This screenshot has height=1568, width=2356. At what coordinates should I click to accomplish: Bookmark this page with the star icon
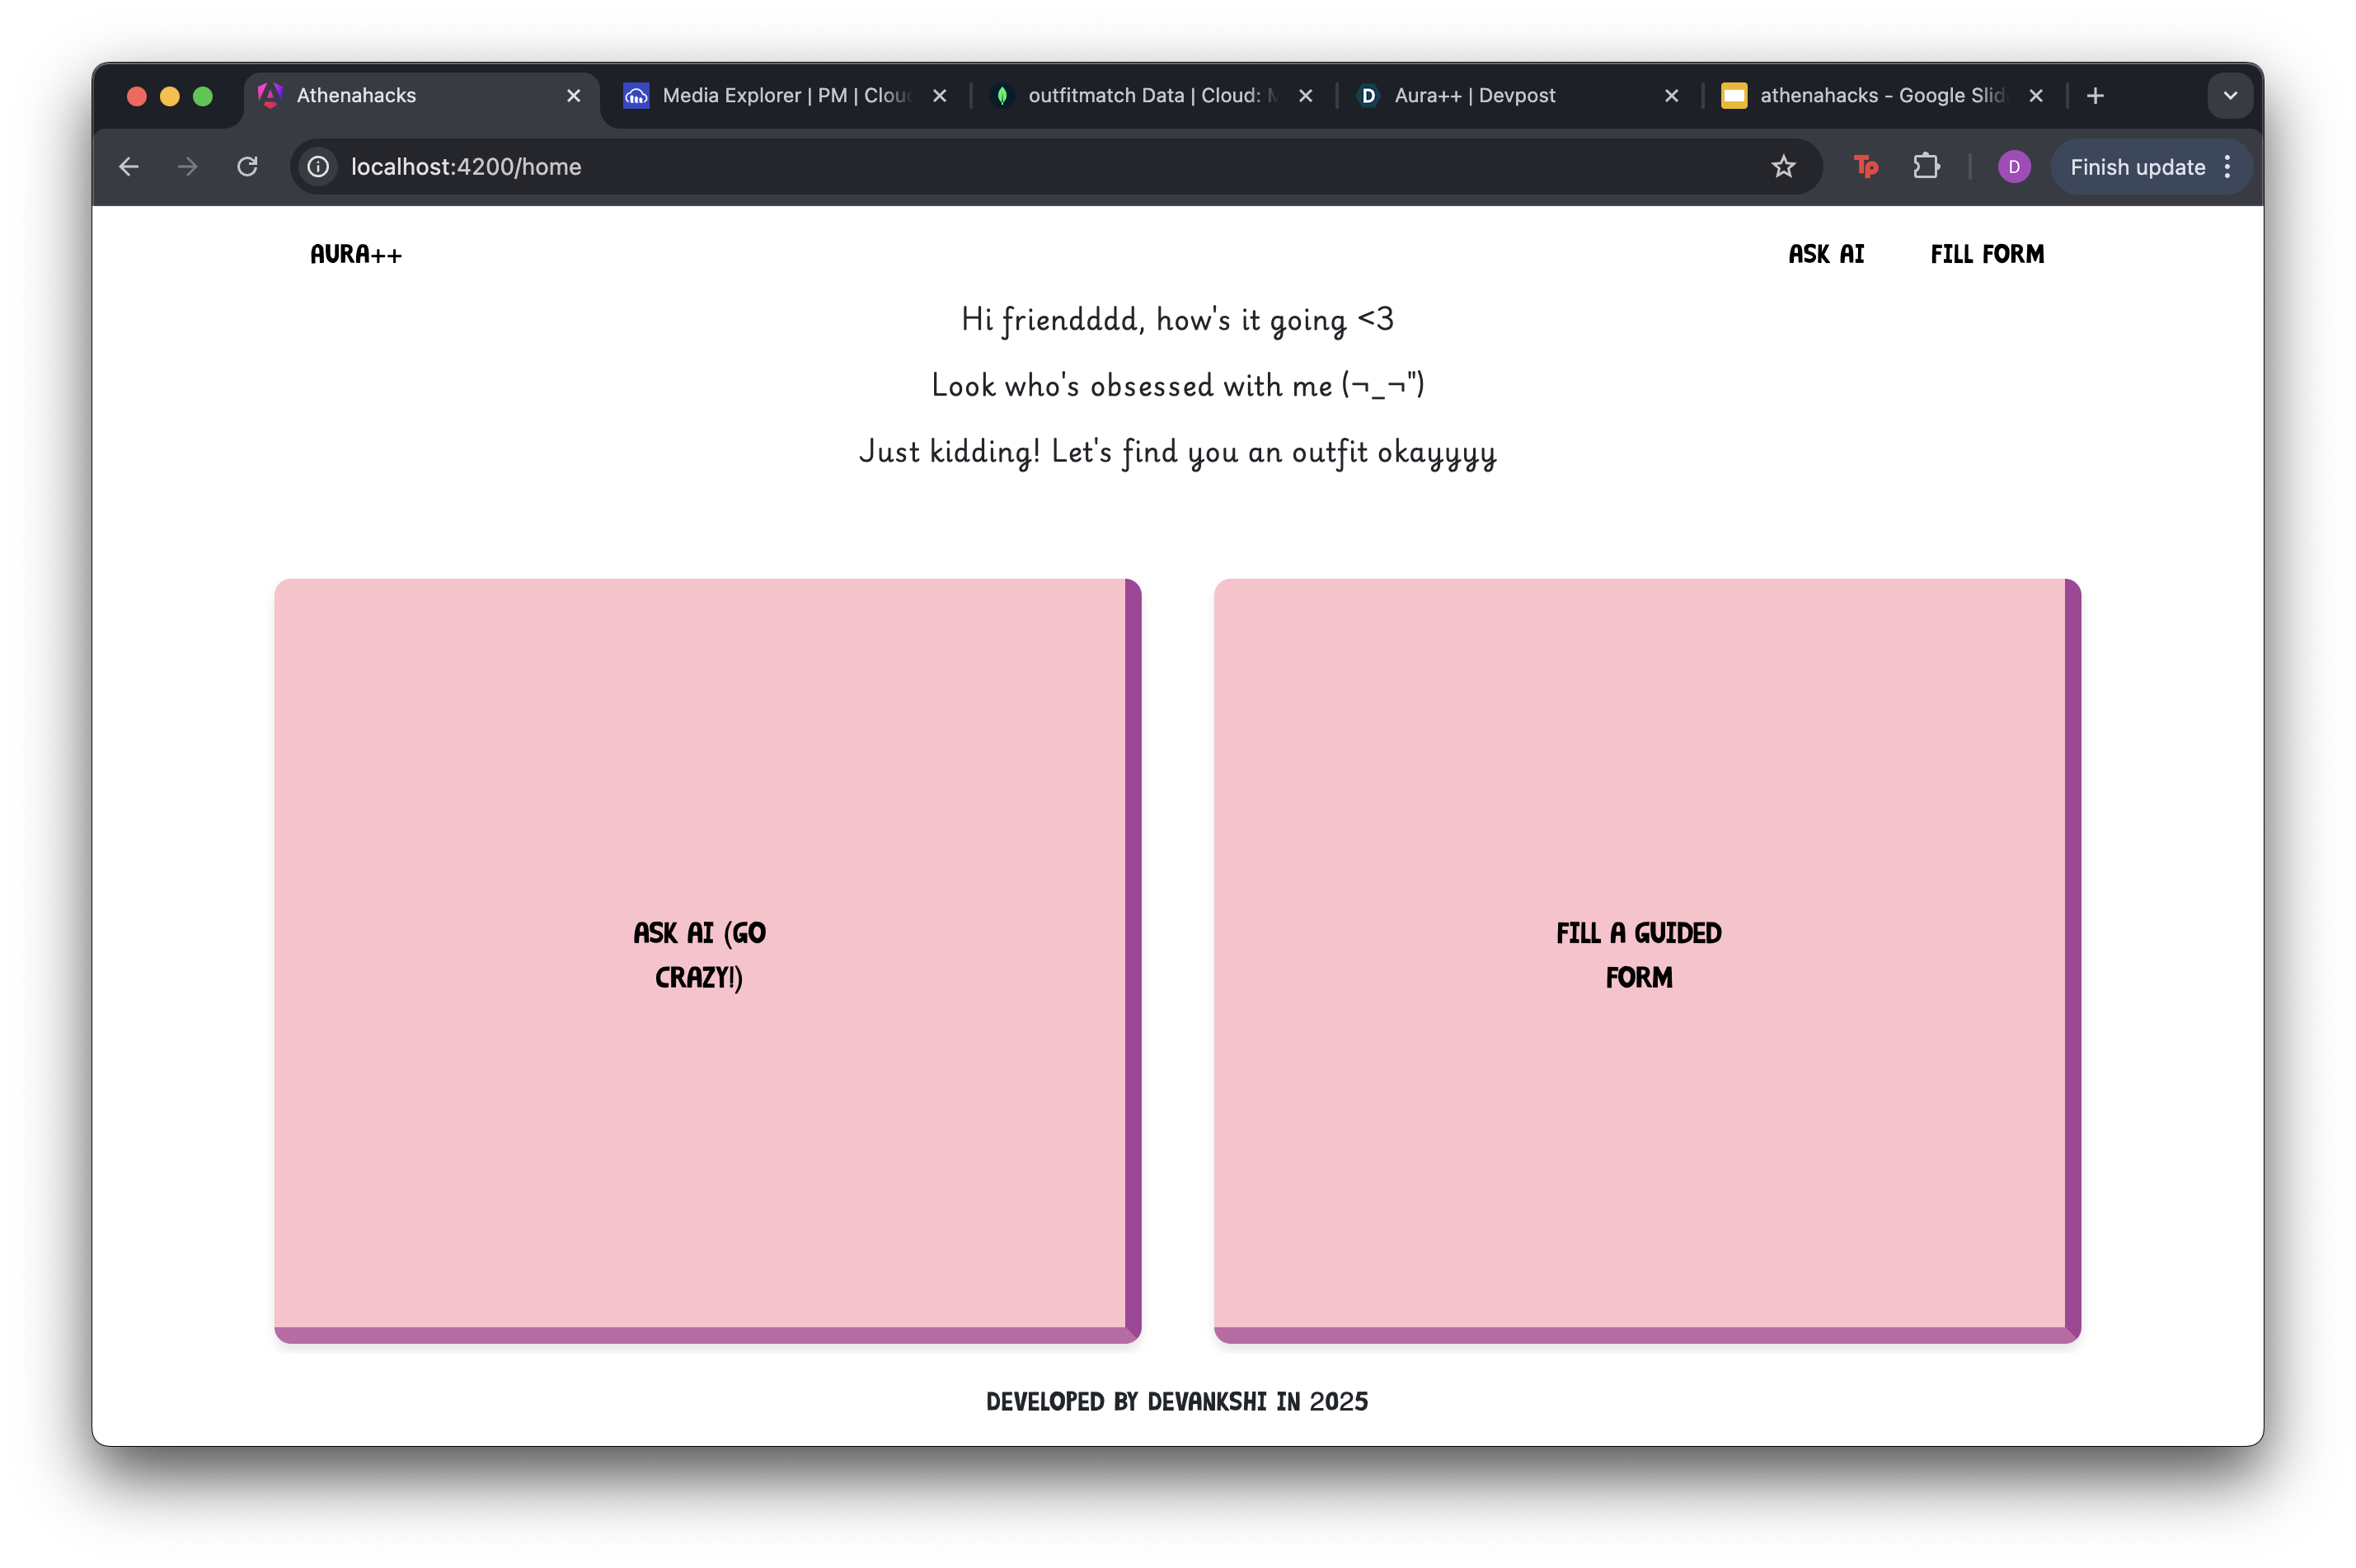click(x=1783, y=166)
